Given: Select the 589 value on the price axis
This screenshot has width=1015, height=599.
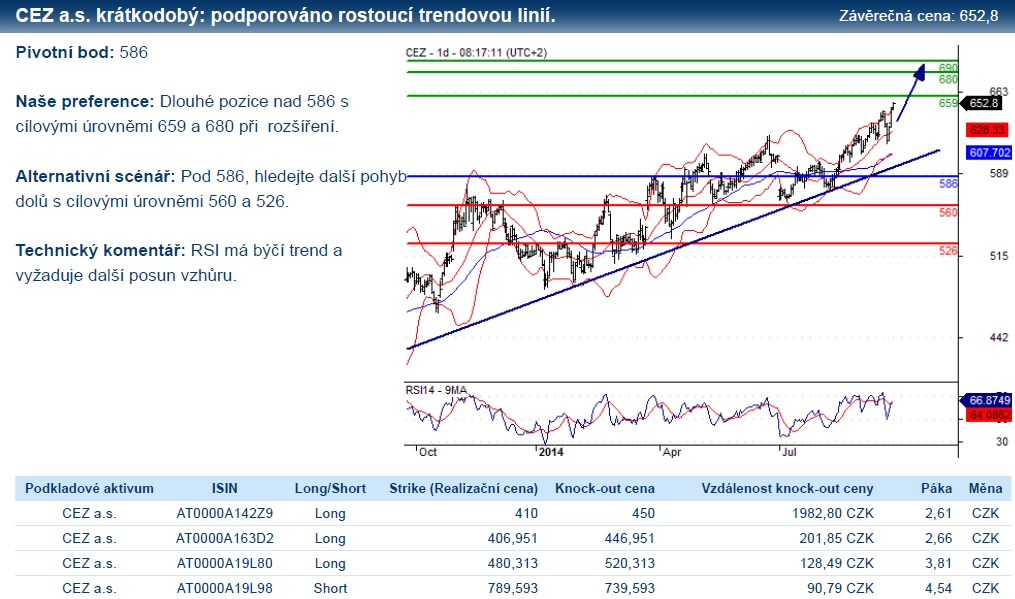Looking at the screenshot, I should coord(999,173).
